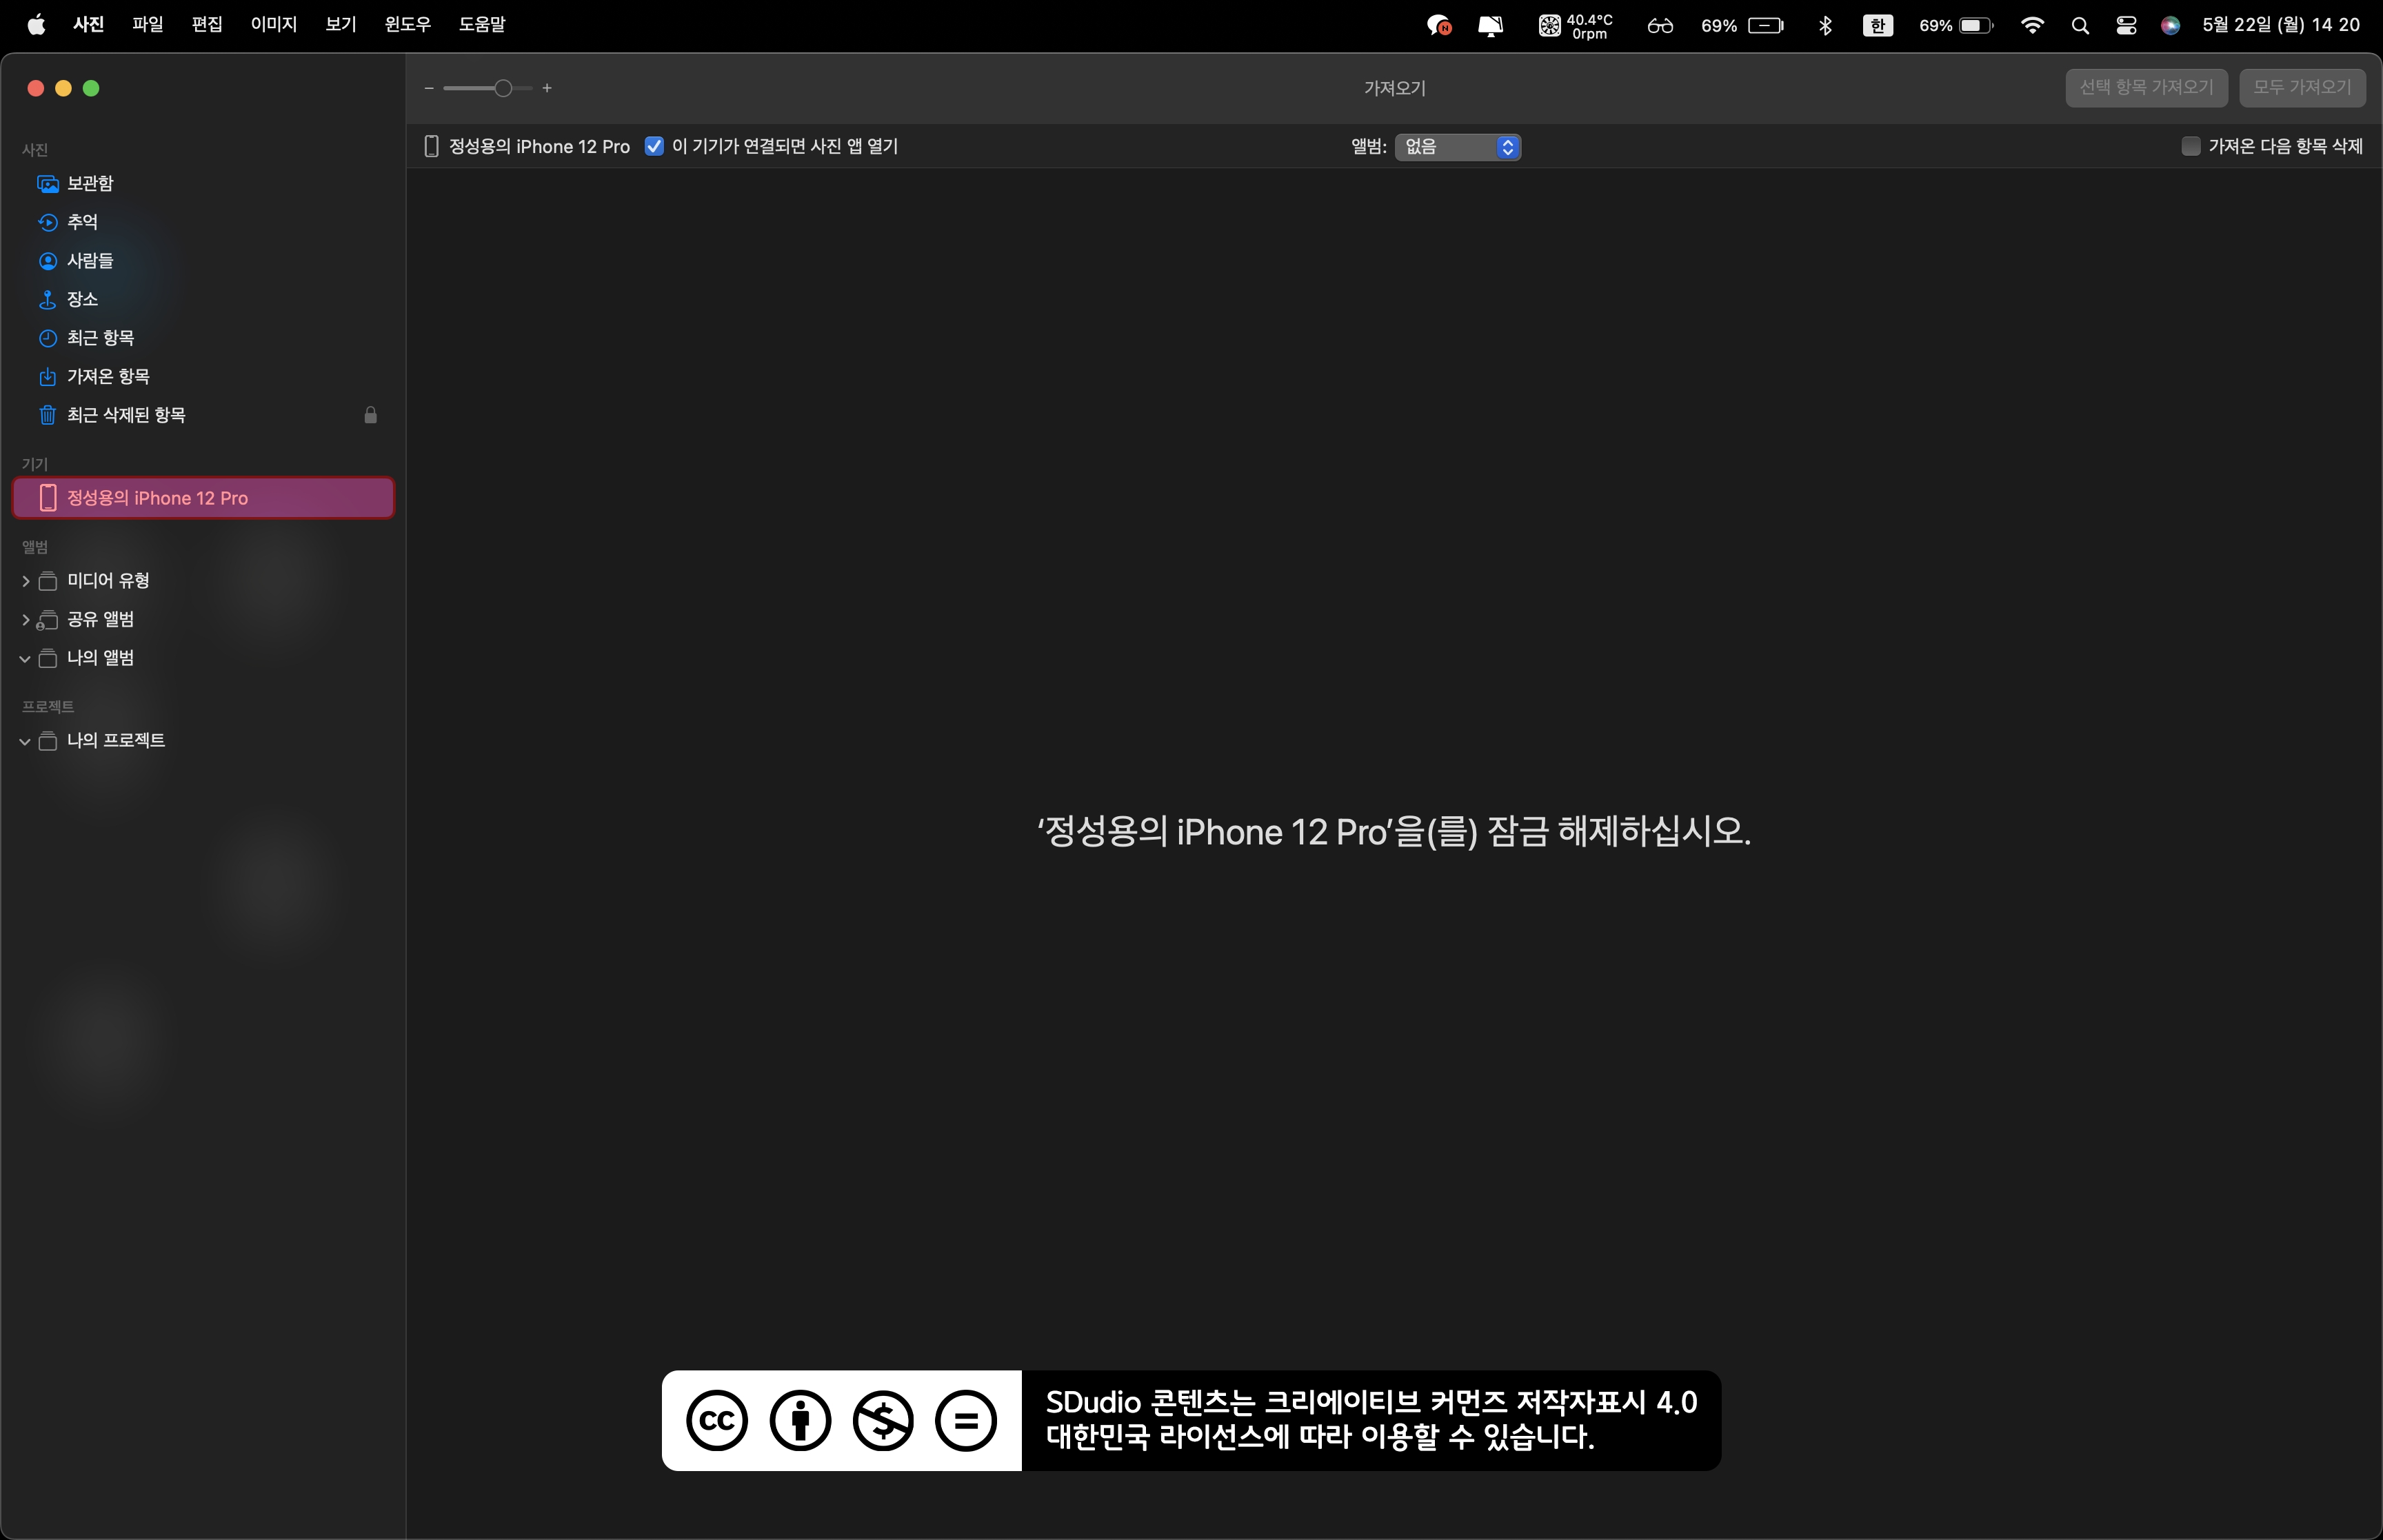
Task: Open the 앨범 없음 dropdown
Action: click(x=1457, y=147)
